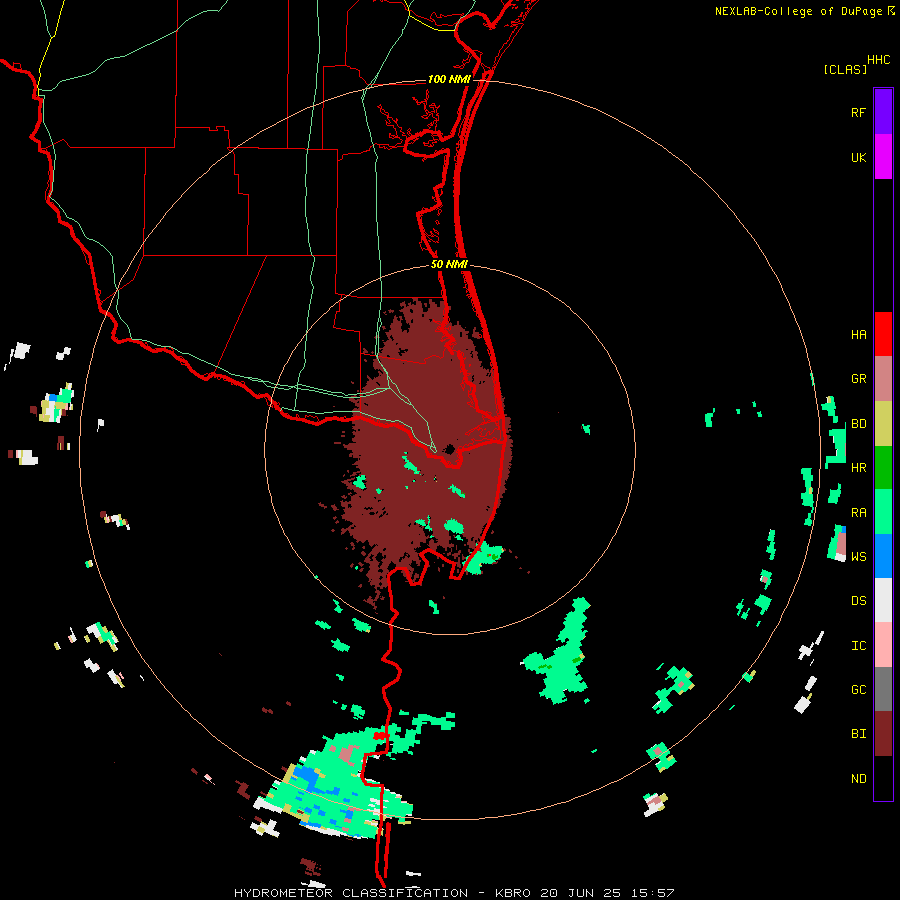Click the BD legend label
This screenshot has width=900, height=900.
[x=858, y=424]
